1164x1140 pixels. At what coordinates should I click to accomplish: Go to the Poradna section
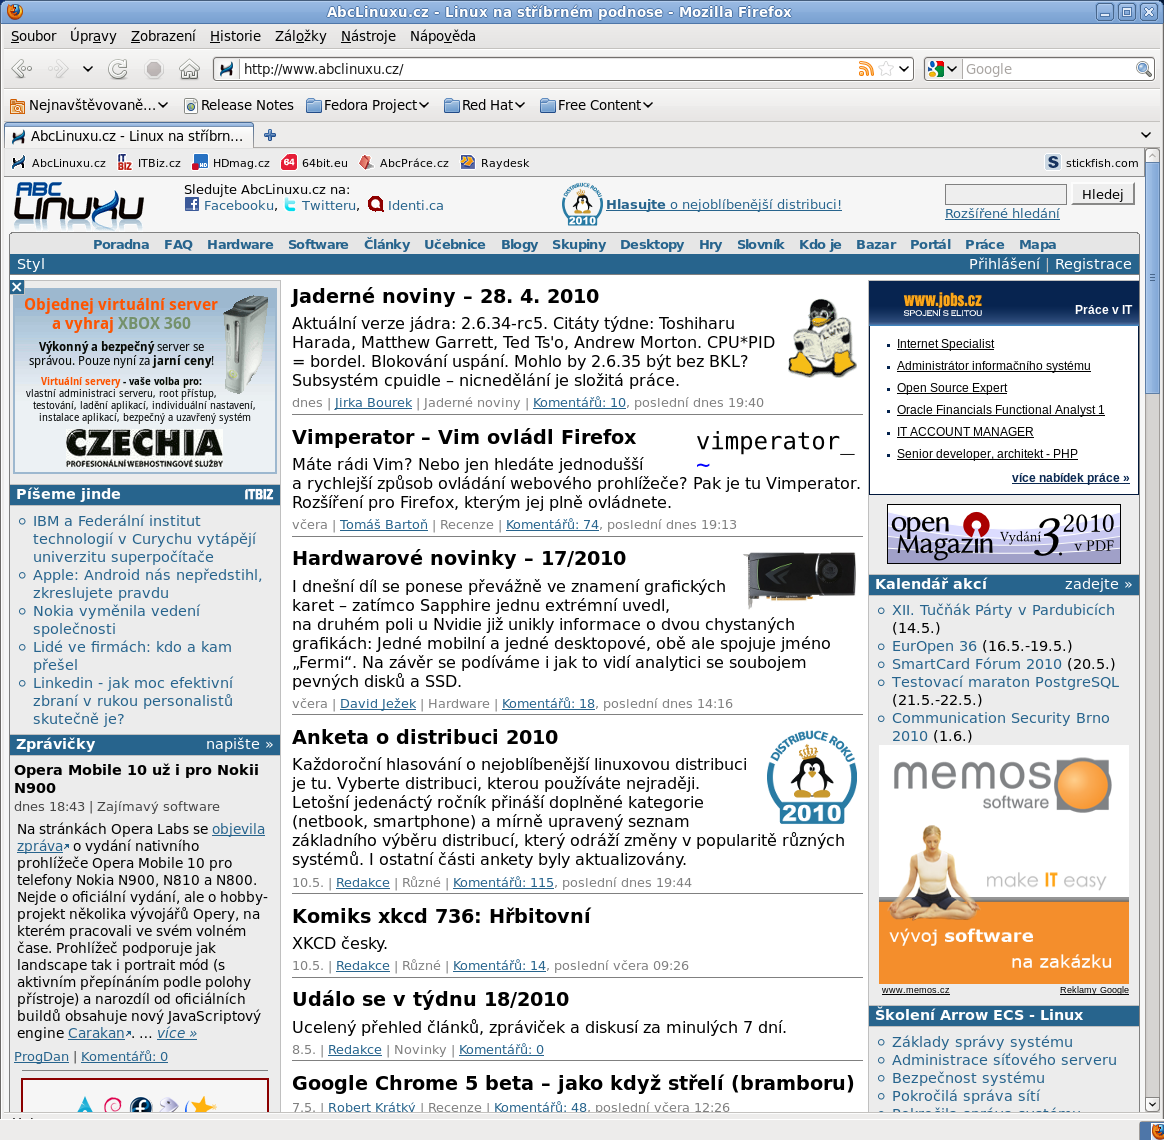point(121,244)
